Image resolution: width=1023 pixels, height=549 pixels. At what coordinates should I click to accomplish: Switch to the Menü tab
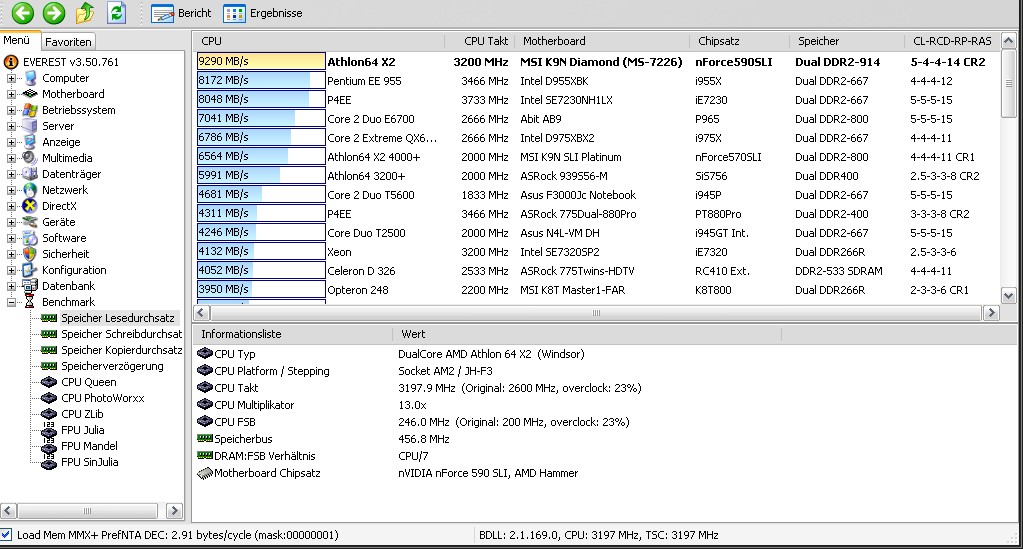(18, 40)
